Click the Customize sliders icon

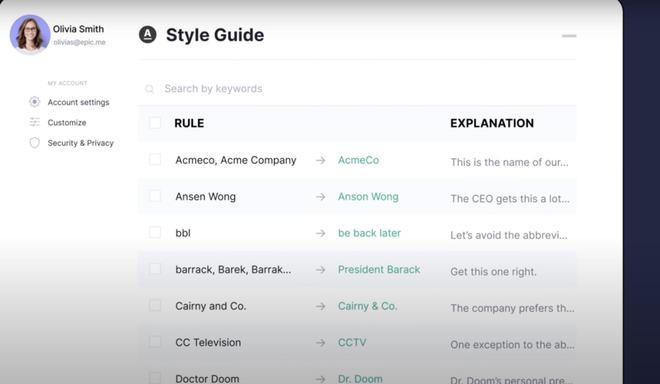pyautogui.click(x=35, y=122)
